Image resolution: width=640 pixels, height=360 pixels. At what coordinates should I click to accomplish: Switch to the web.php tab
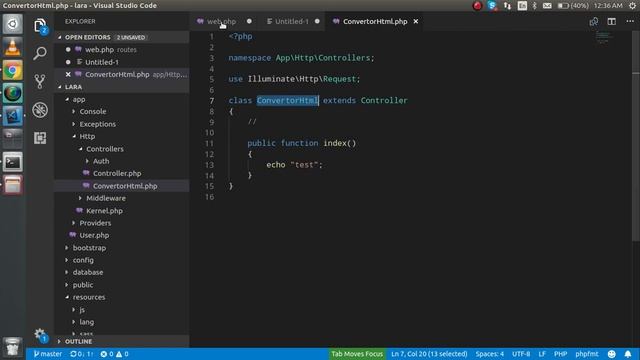(222, 21)
